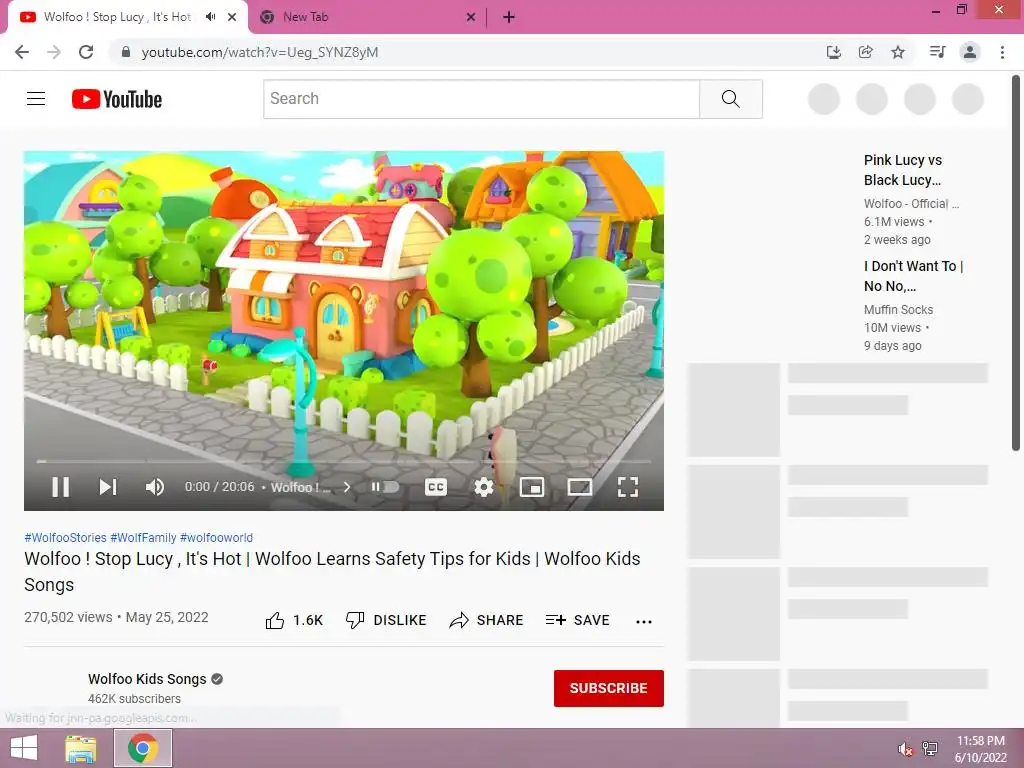Screen dimensions: 1024x768
Task: Open the Chrome profile avatar
Action: coord(970,52)
